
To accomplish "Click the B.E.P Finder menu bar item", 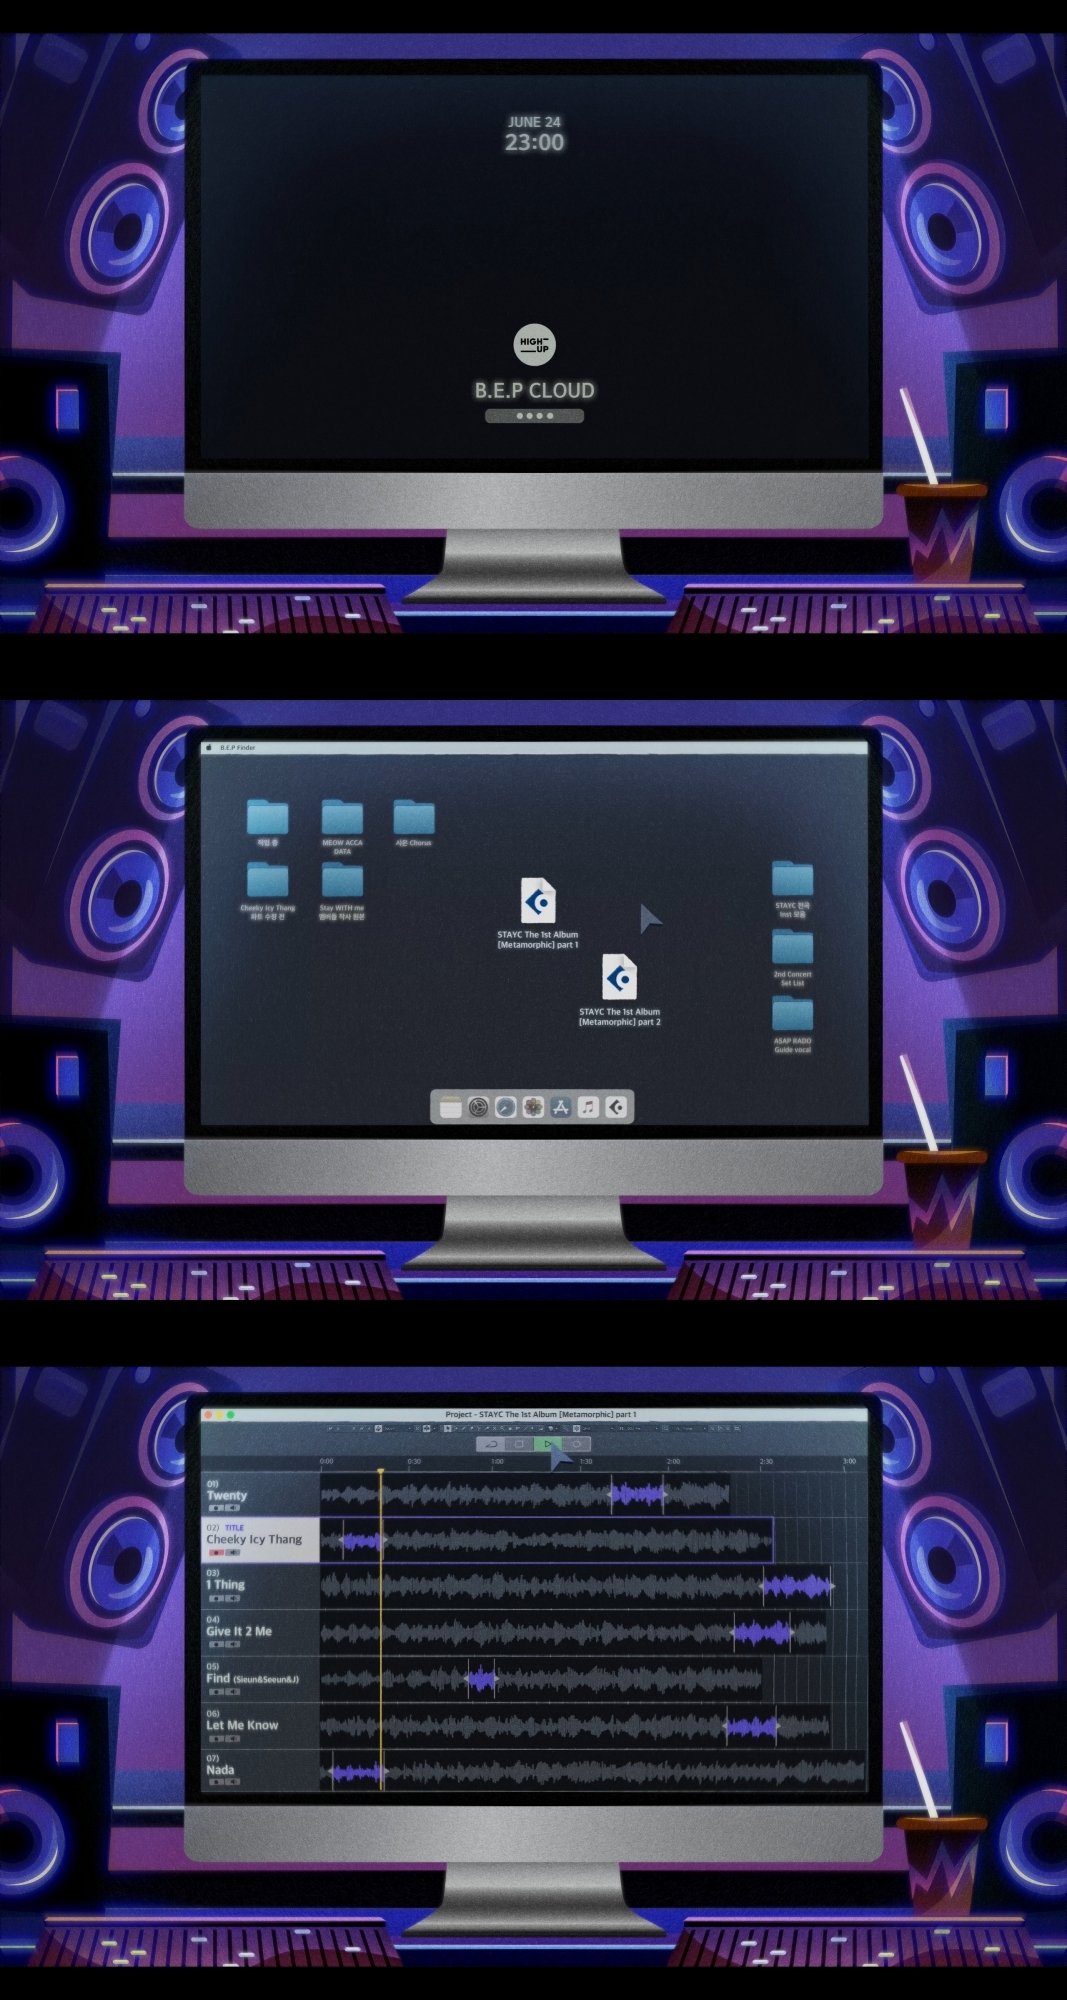I will click(238, 748).
